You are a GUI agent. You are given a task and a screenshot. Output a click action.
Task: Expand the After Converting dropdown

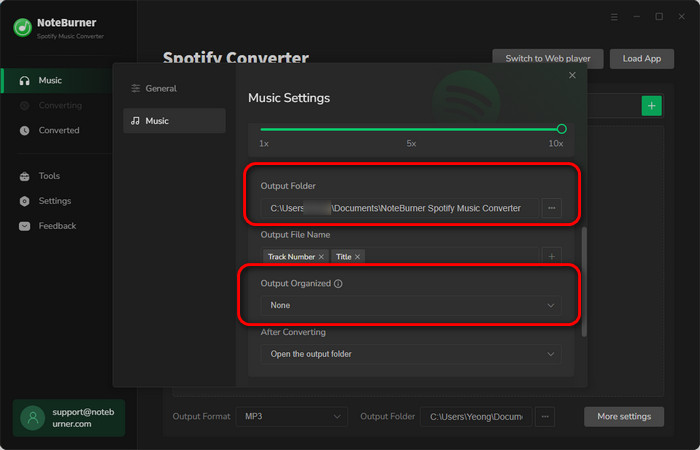coord(411,354)
